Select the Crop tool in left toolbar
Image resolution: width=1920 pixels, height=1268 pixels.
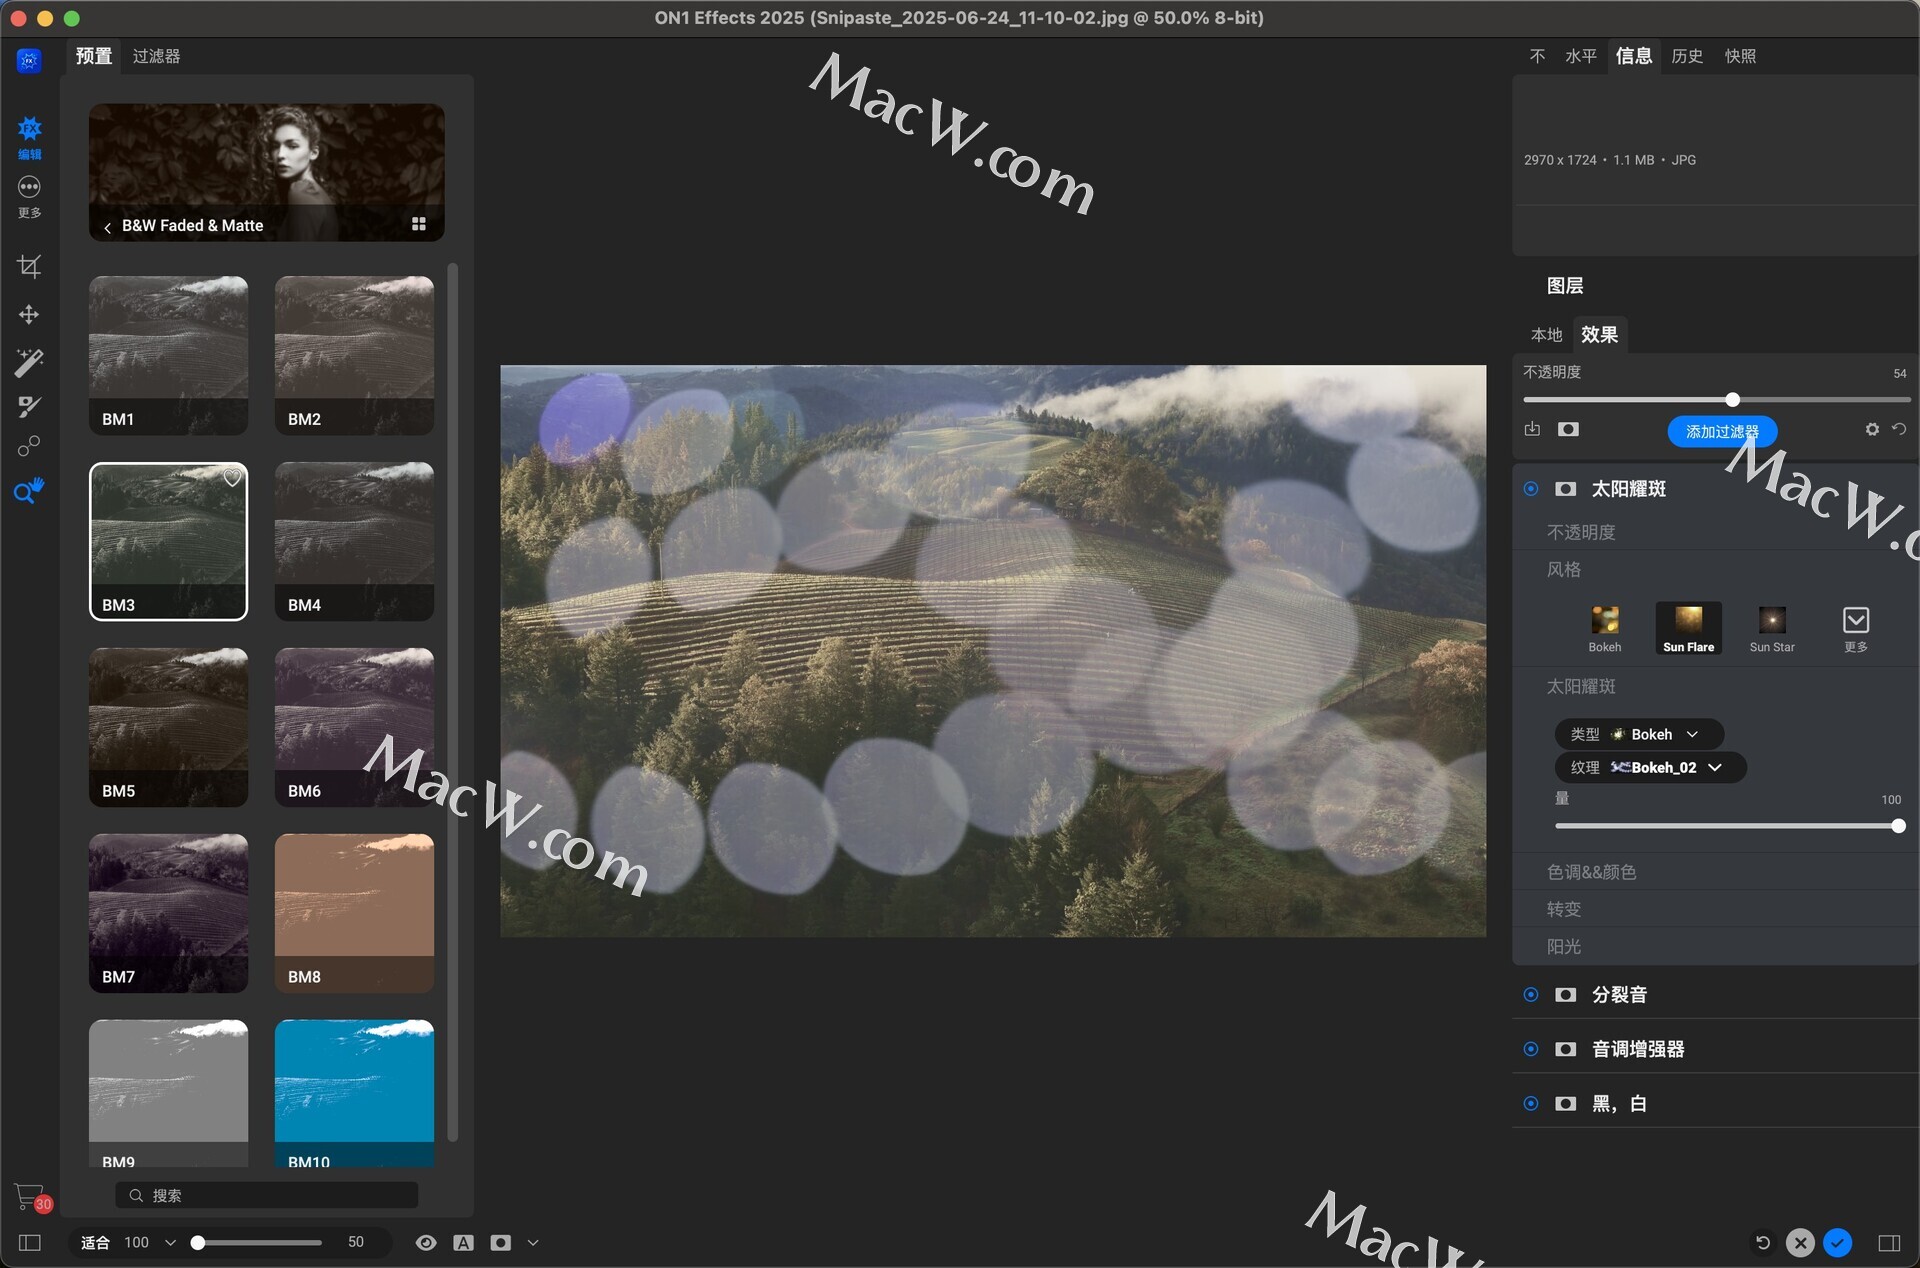(x=29, y=266)
